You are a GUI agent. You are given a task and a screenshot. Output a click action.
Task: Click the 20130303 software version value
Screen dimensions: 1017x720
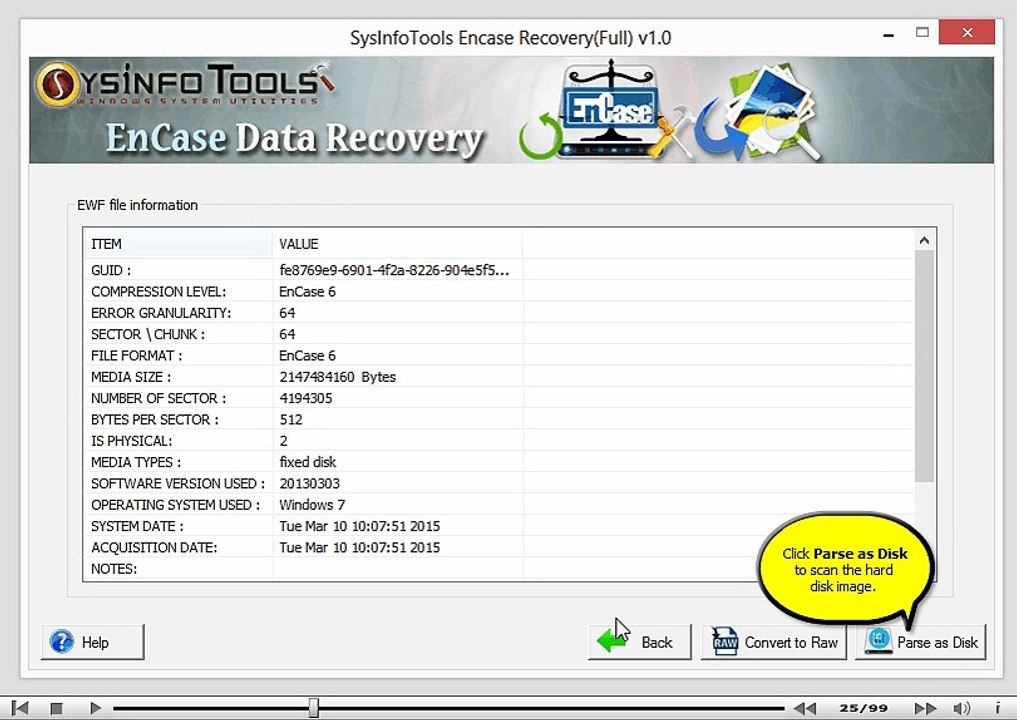click(309, 484)
